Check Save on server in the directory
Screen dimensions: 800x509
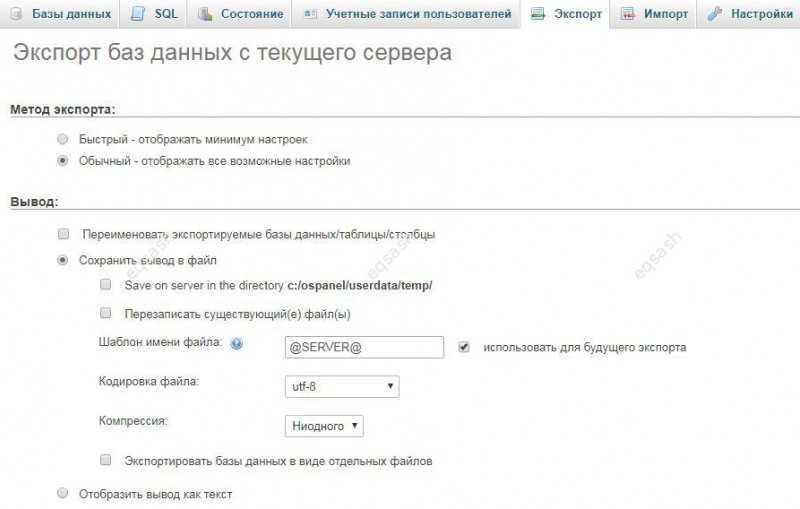tap(106, 284)
